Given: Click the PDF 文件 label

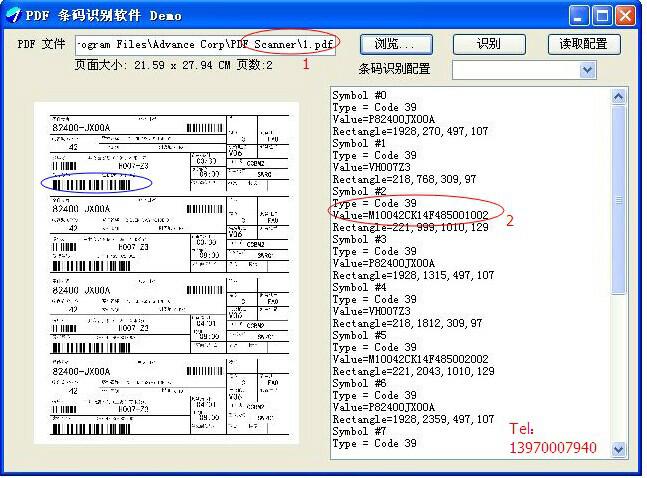Looking at the screenshot, I should click(41, 44).
